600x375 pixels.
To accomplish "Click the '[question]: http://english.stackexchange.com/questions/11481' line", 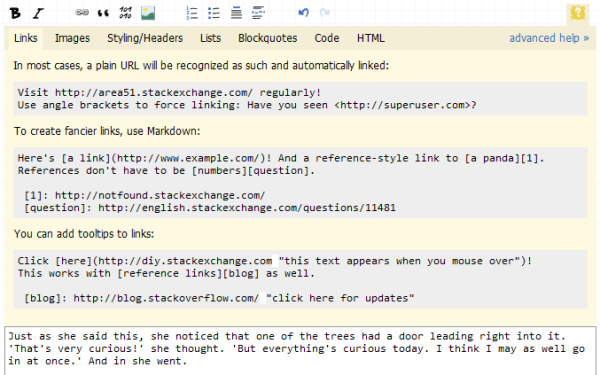I will point(210,208).
